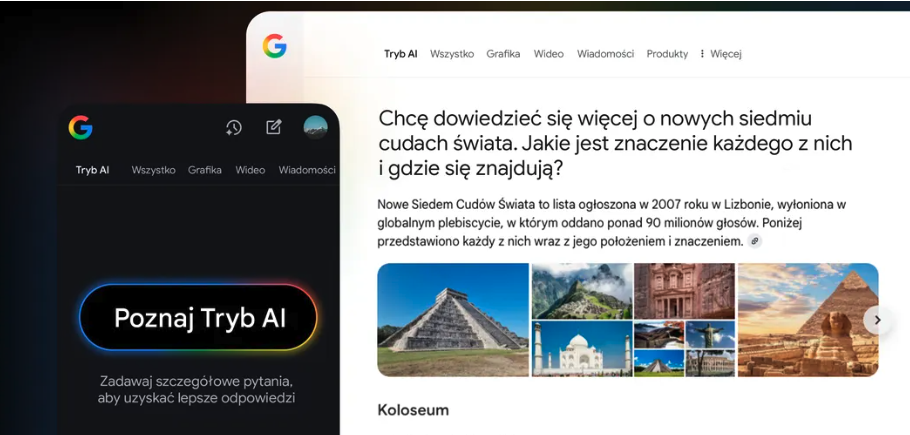Open Grafika tab in mobile panel
The width and height of the screenshot is (910, 435).
(205, 170)
